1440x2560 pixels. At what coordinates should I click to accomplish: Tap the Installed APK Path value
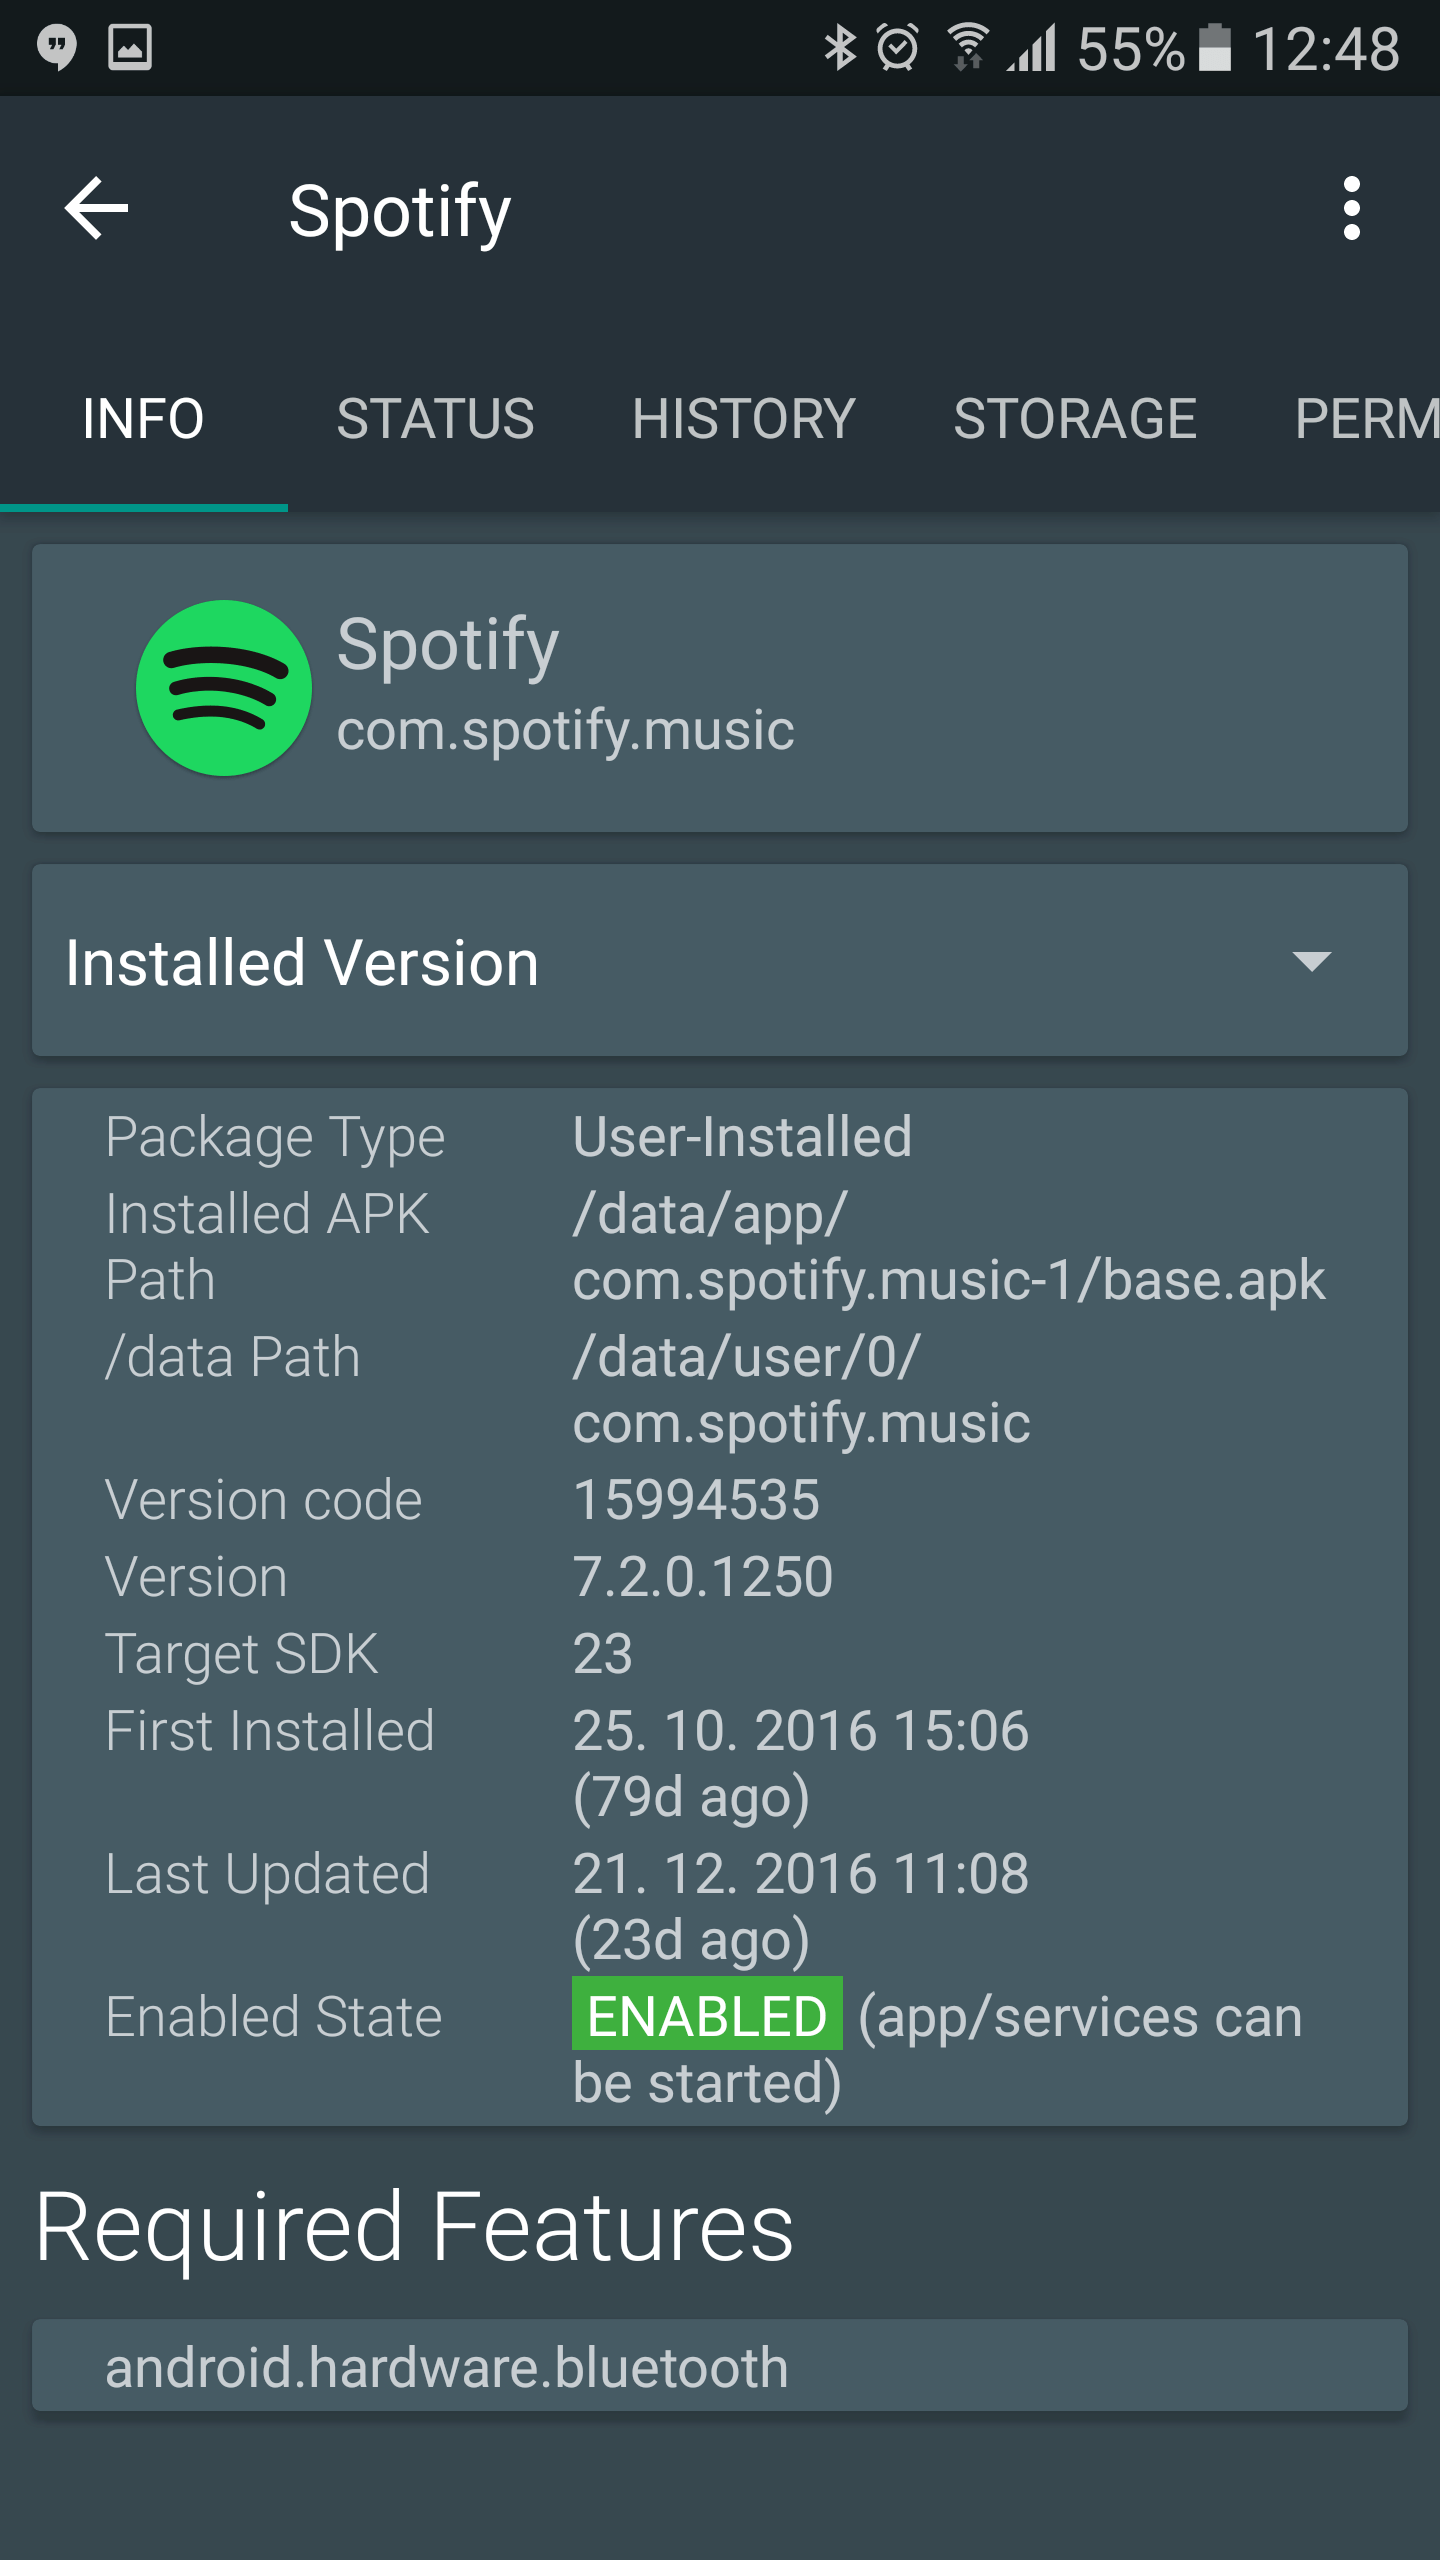[x=948, y=1247]
